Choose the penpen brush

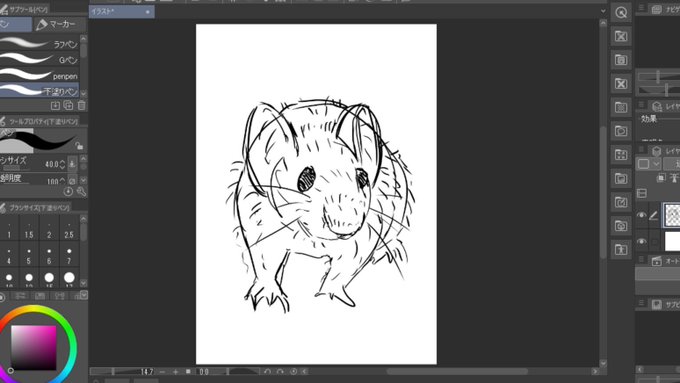[39, 75]
